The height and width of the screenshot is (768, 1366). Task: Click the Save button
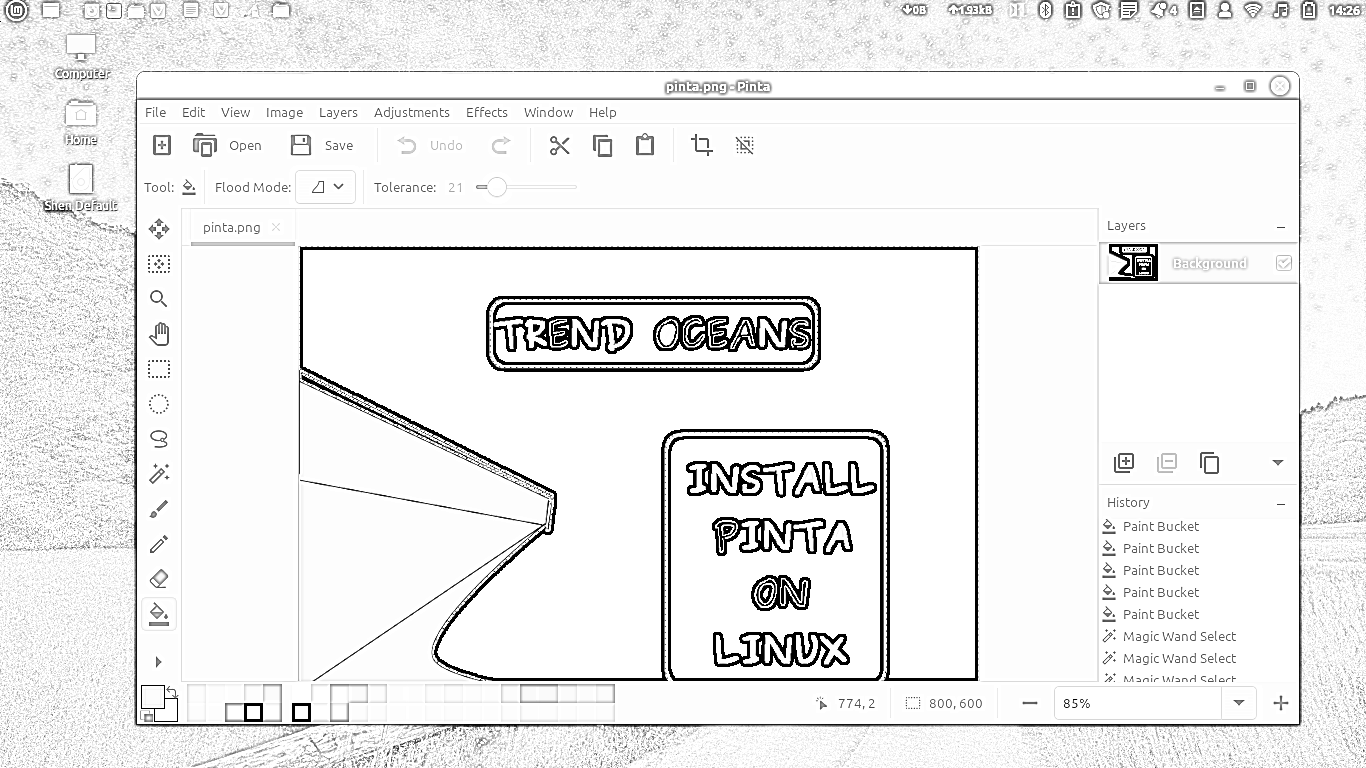coord(322,146)
